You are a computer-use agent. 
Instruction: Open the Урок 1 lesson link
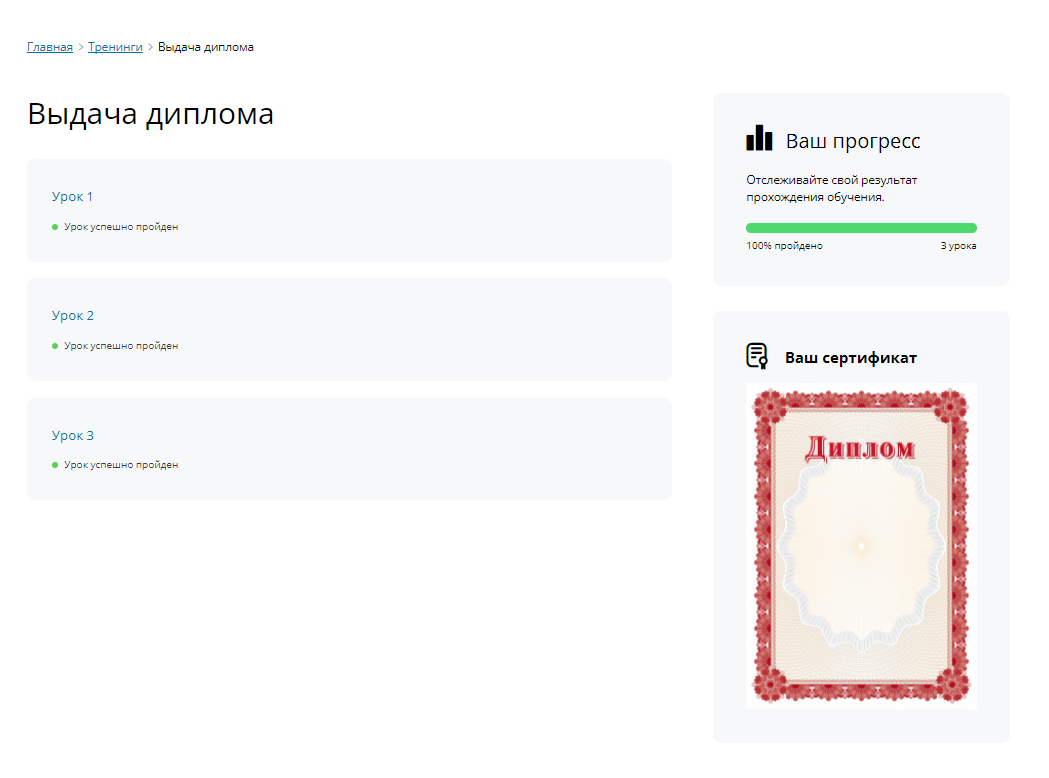click(x=72, y=197)
